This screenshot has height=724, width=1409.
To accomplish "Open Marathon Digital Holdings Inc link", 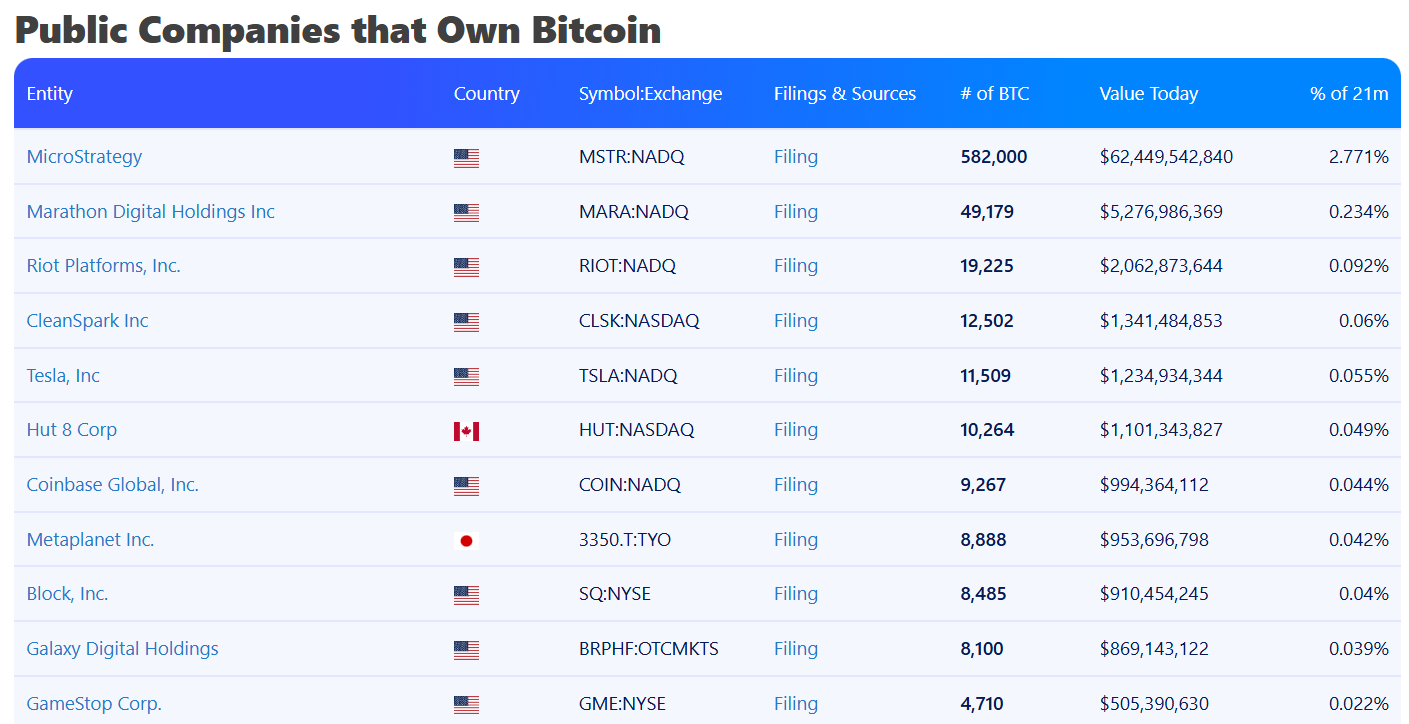I will tap(150, 212).
